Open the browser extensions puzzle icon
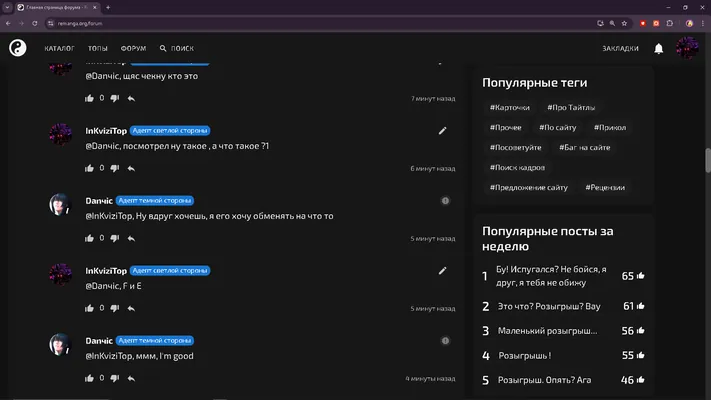 click(670, 23)
